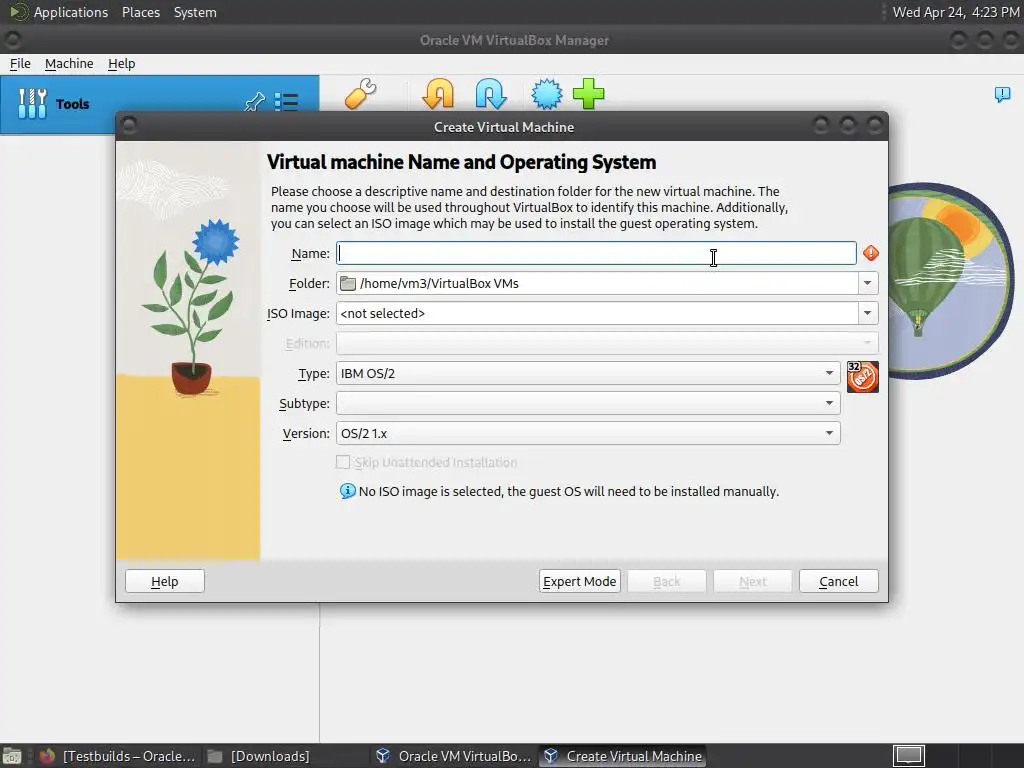Click the notification center icon at top right
The width and height of the screenshot is (1024, 768).
(1002, 95)
